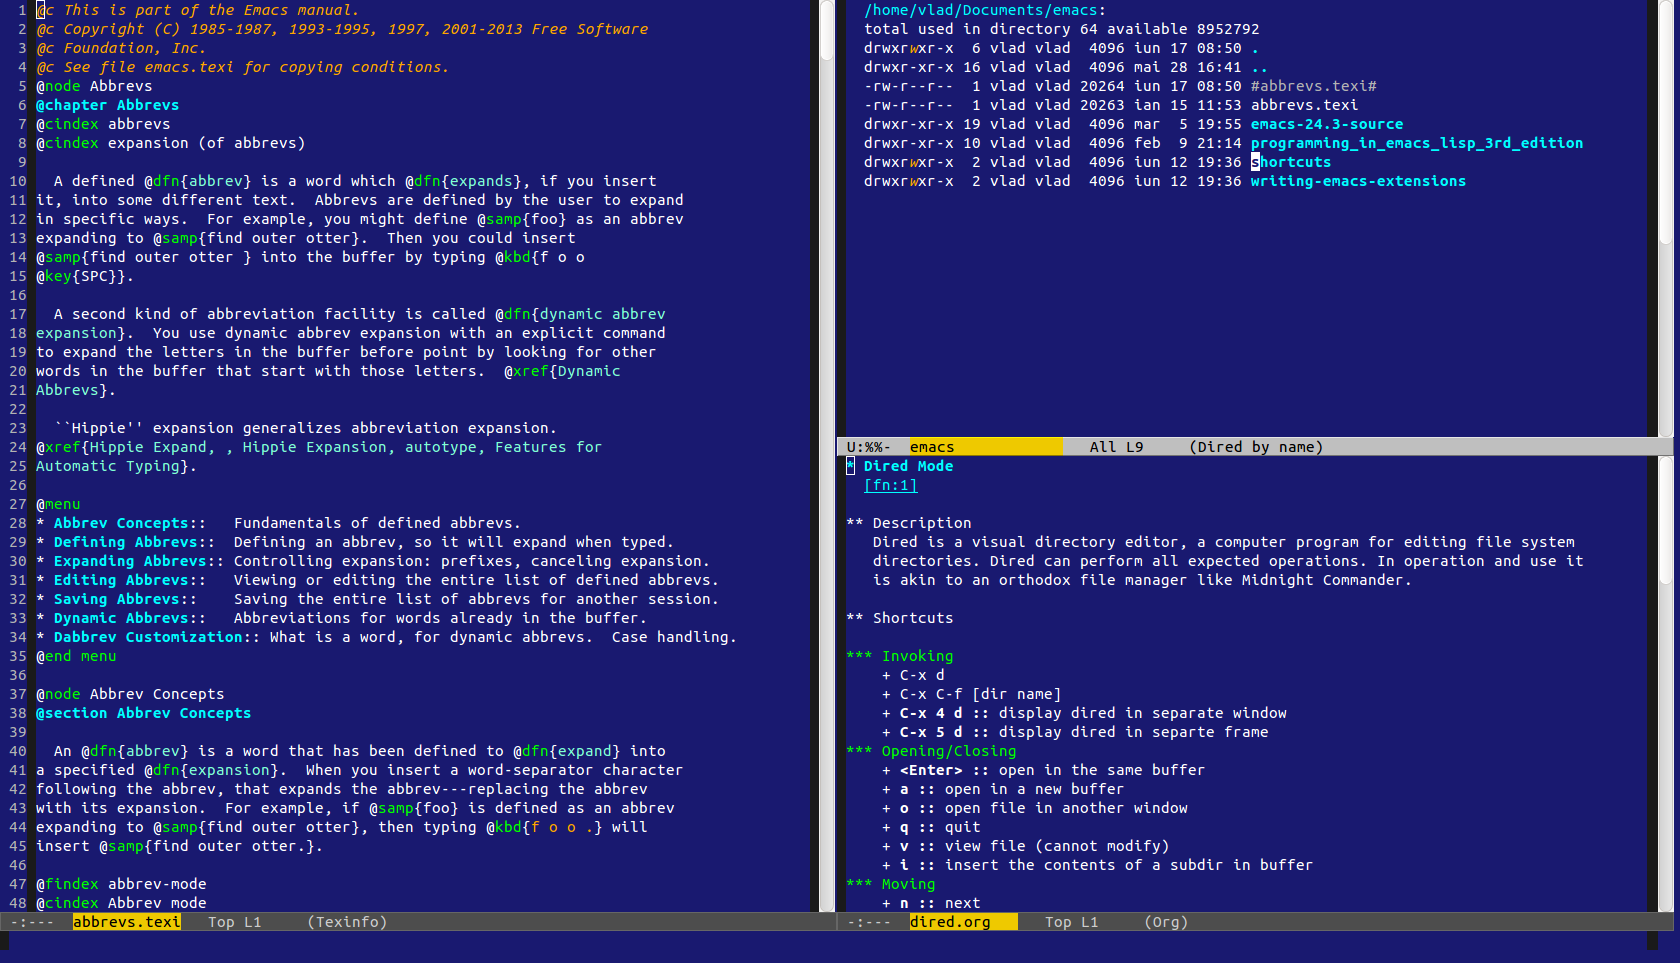Open programming_in_emacs_lisp_3rd_edition directory

pyautogui.click(x=1416, y=143)
